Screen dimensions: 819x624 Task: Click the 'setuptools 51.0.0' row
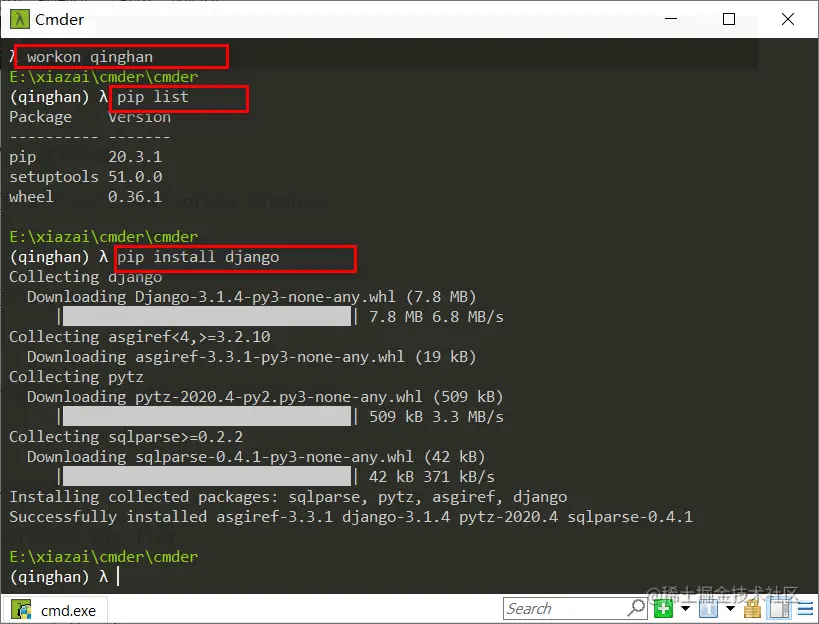pyautogui.click(x=86, y=177)
